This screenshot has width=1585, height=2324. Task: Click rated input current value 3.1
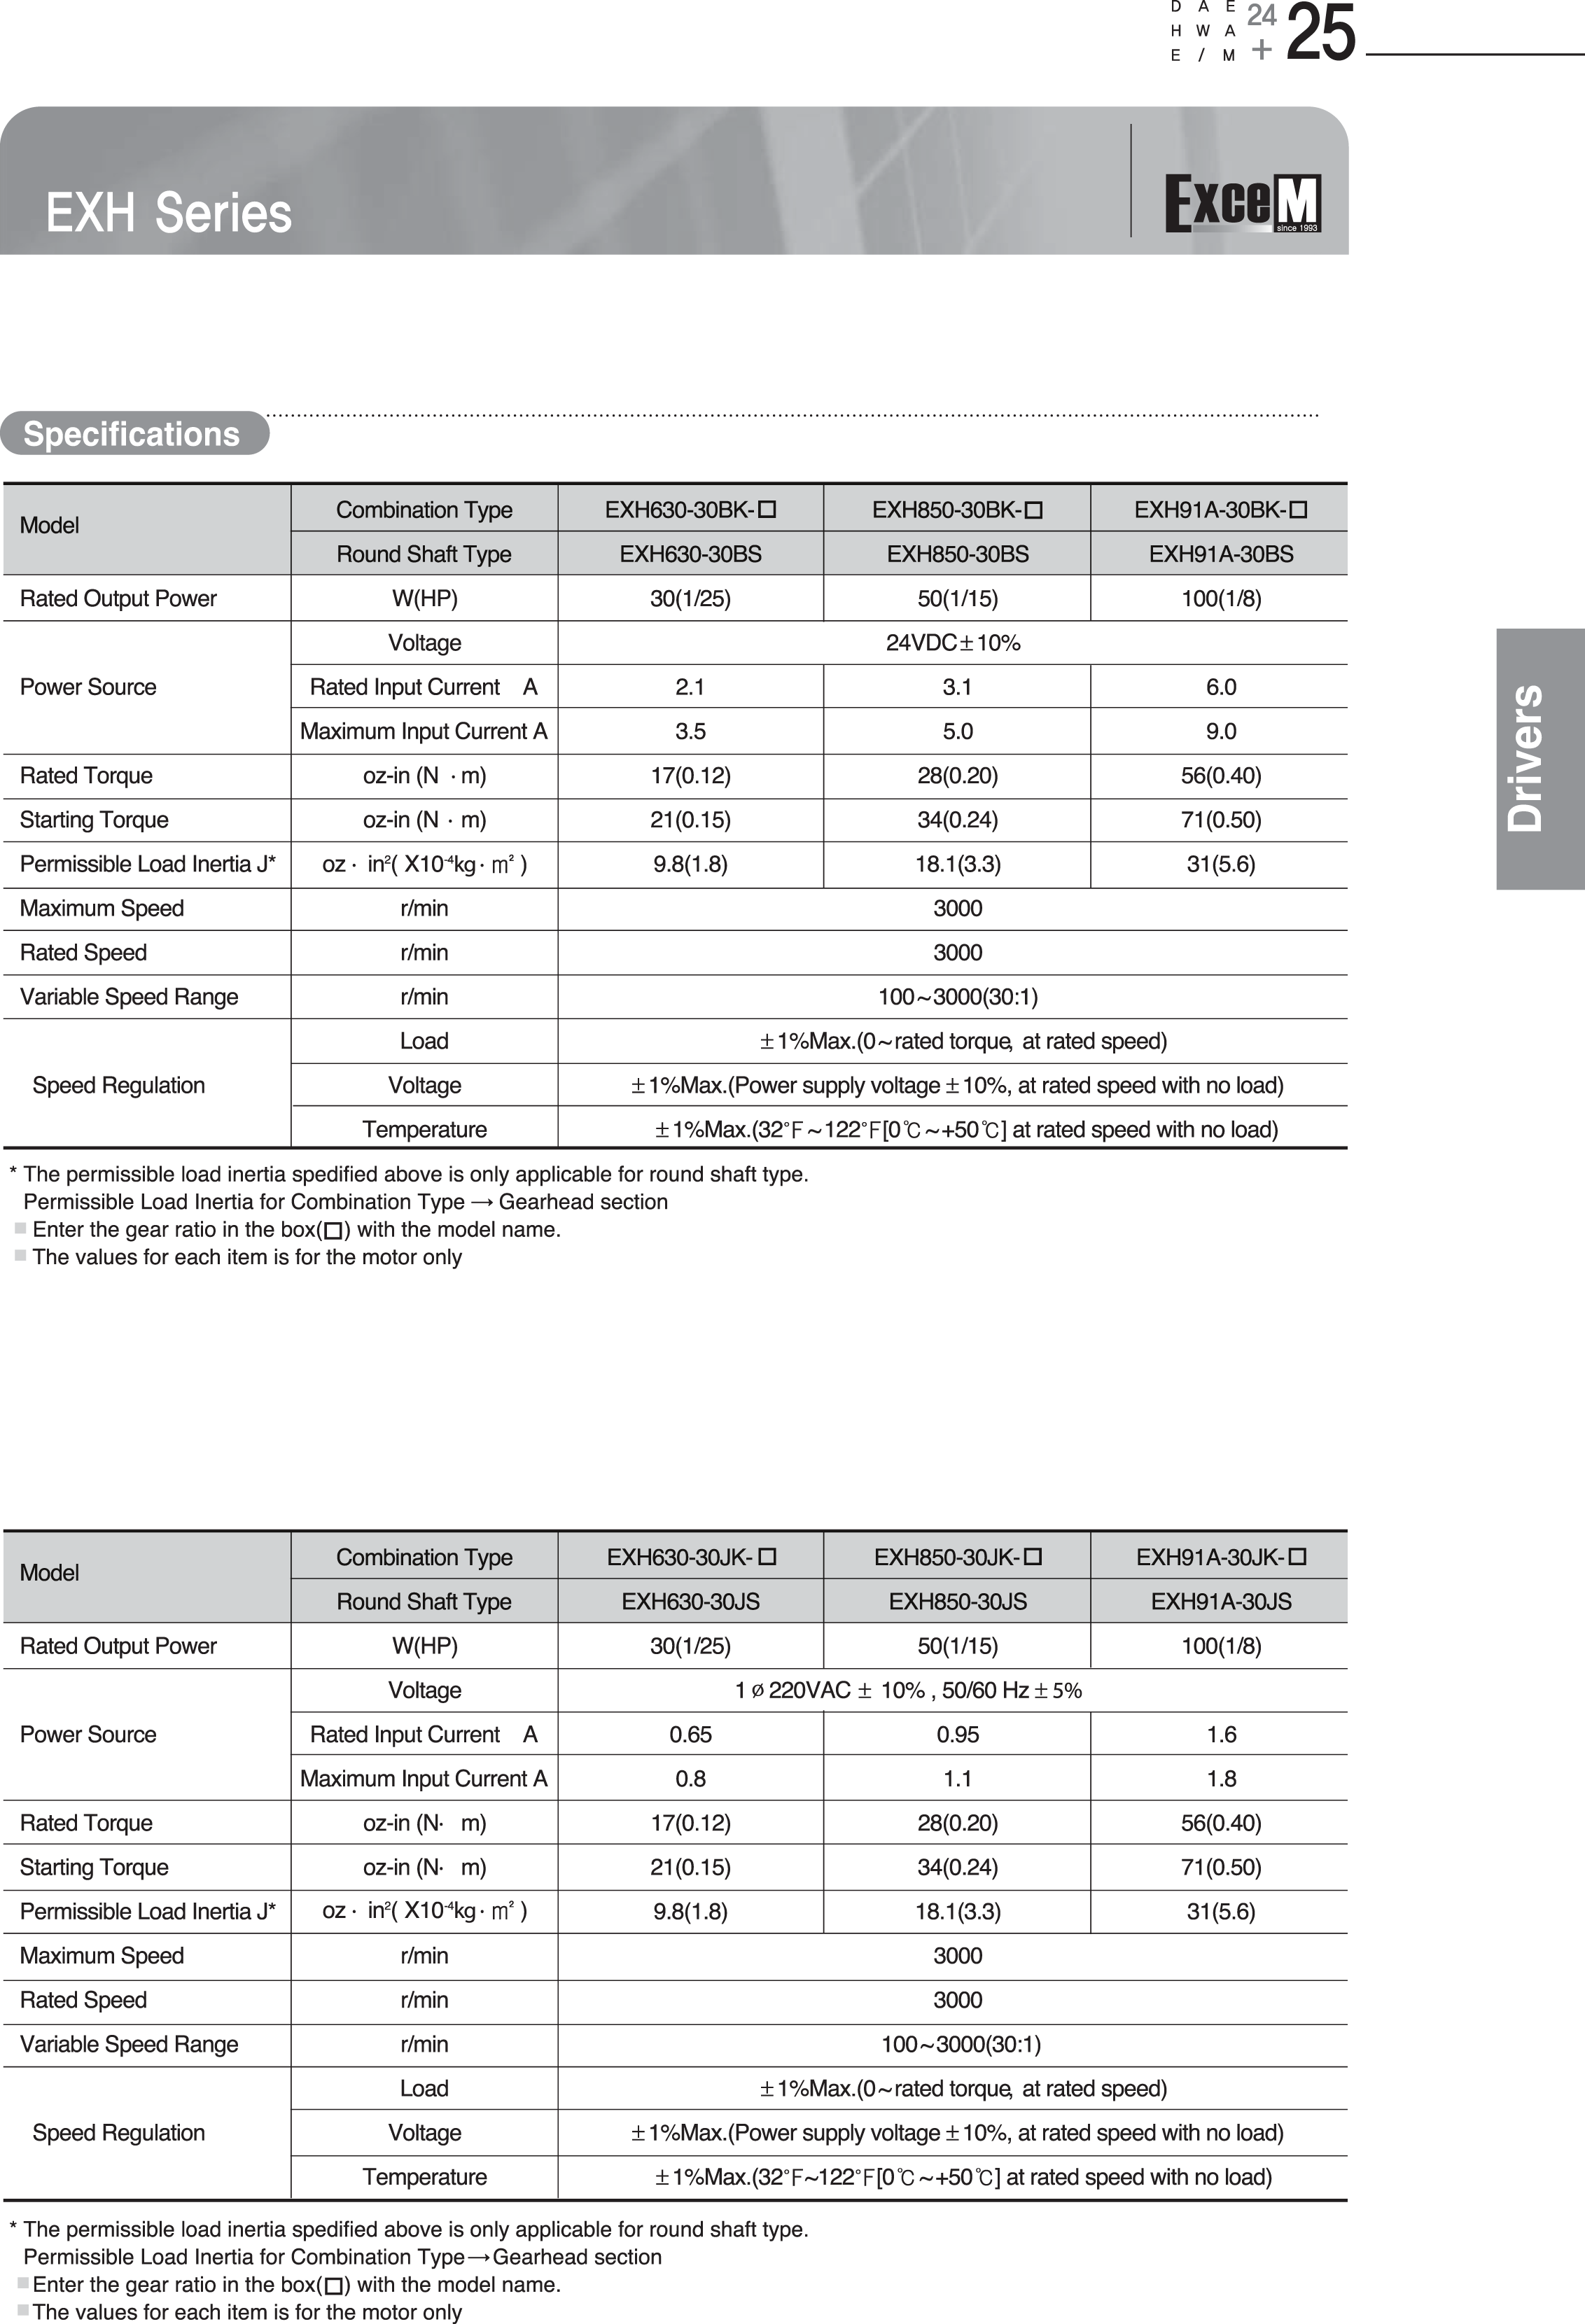click(x=957, y=687)
